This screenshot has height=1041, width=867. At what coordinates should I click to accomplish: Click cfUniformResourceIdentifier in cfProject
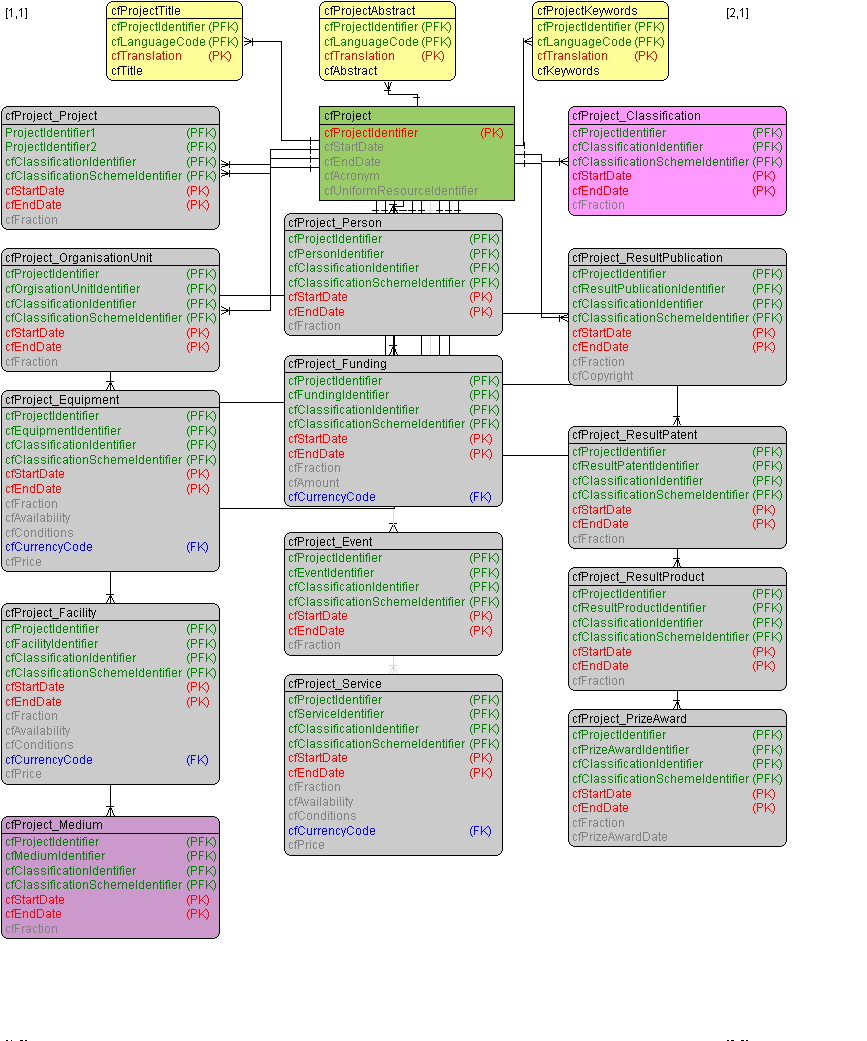401,191
